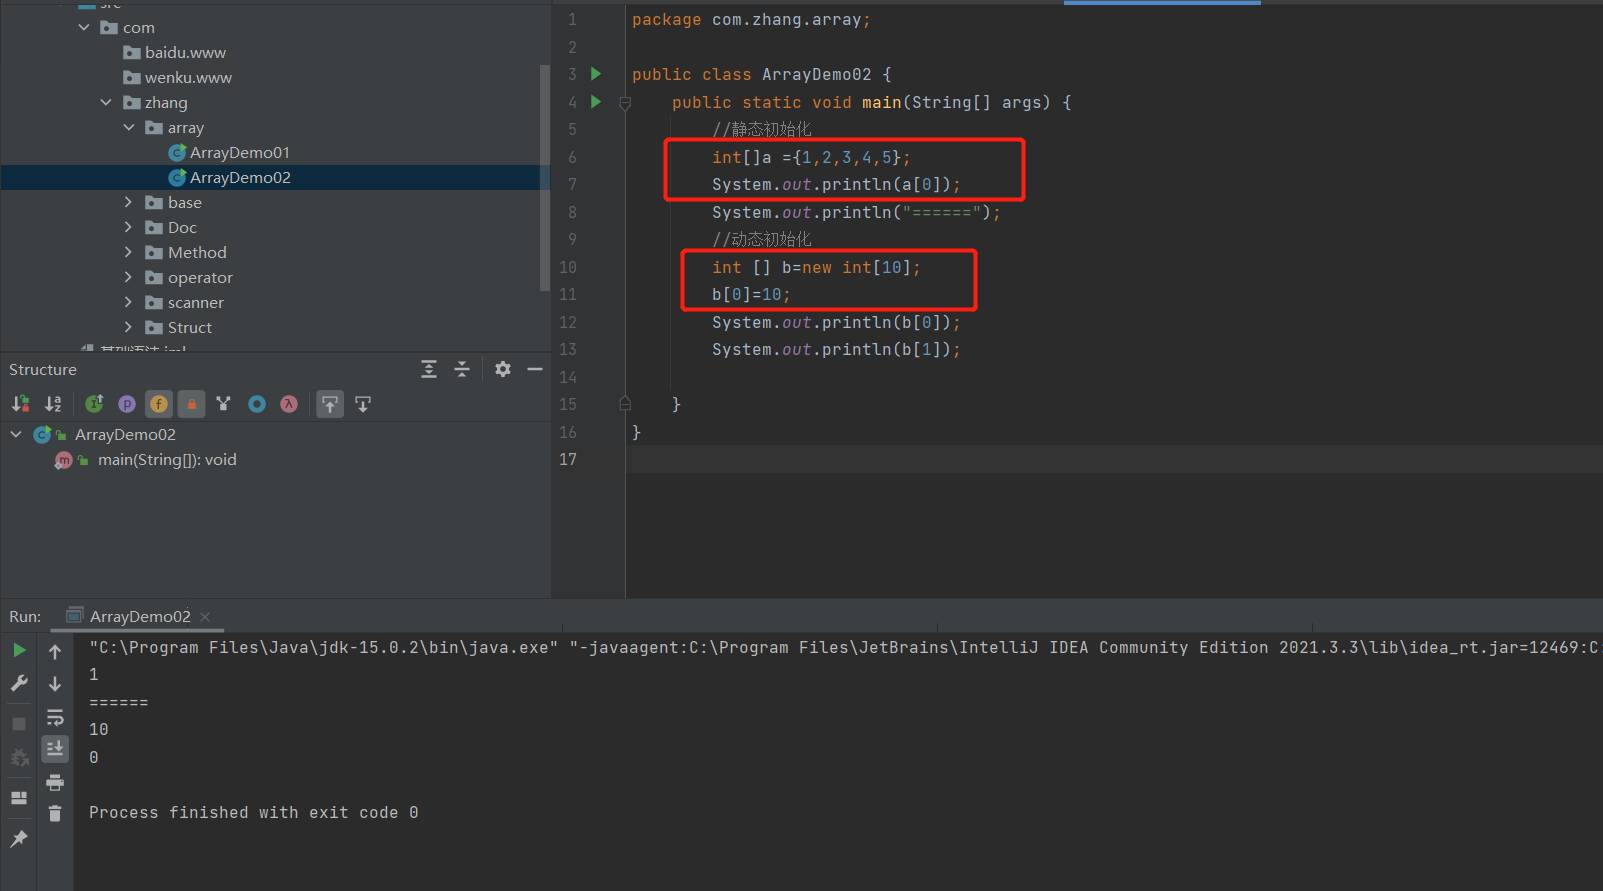Select ArrayDemo02 class in Structure tree
The width and height of the screenshot is (1603, 891).
tap(125, 434)
